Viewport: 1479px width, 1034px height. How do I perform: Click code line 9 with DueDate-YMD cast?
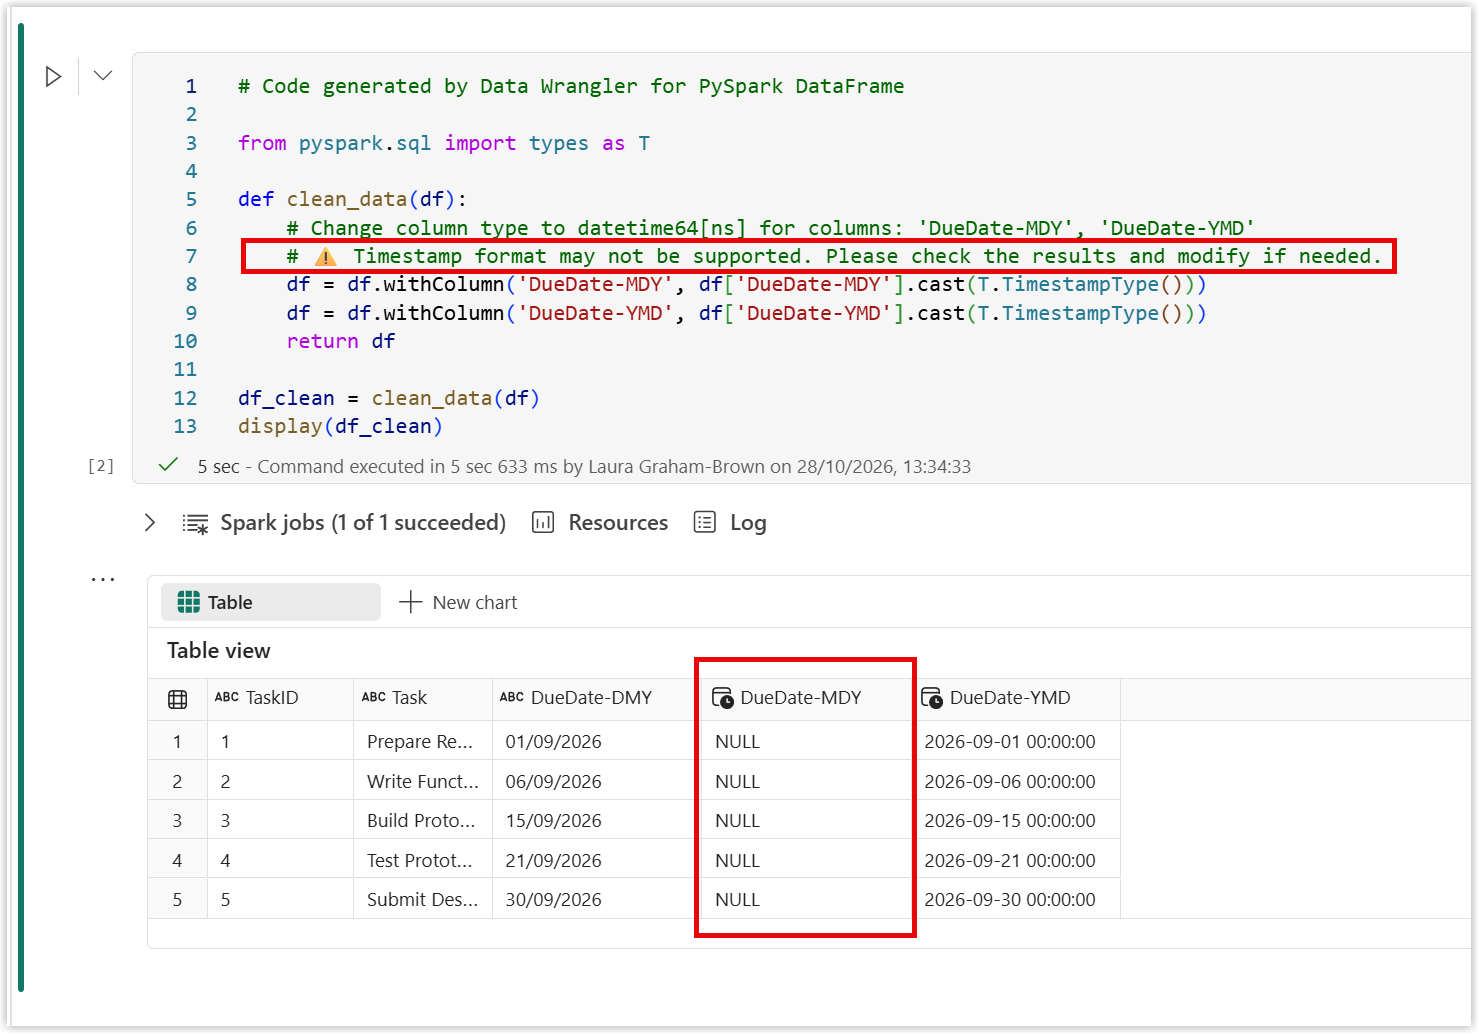746,313
